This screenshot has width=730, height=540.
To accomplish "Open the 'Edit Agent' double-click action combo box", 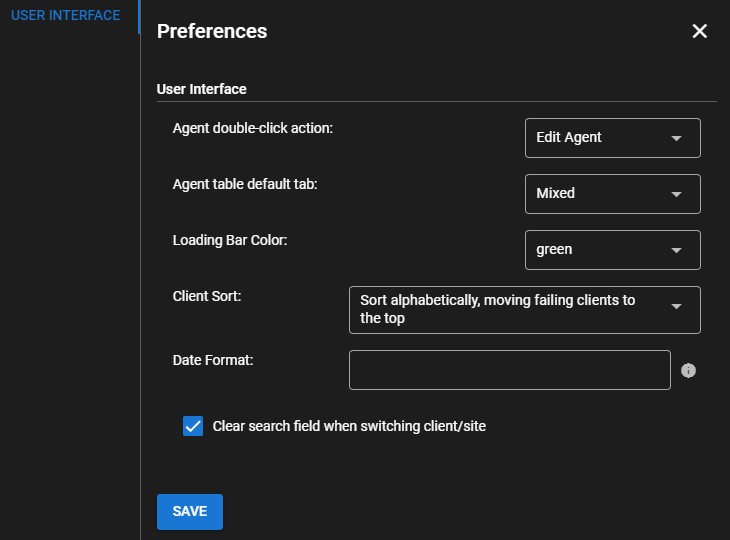I will (x=613, y=138).
